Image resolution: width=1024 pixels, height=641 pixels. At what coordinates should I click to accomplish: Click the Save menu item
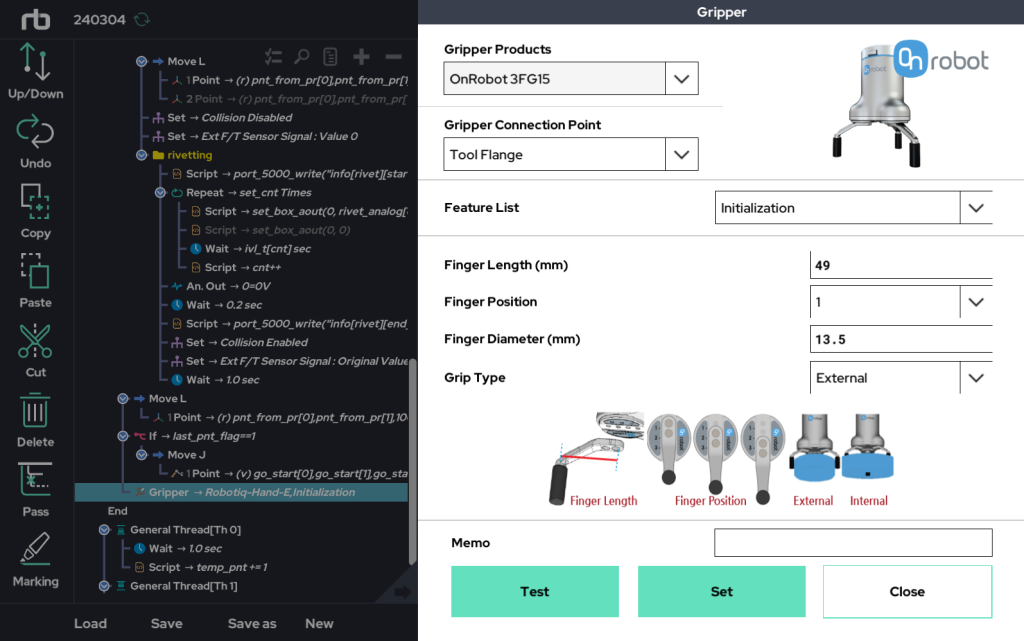coord(167,623)
